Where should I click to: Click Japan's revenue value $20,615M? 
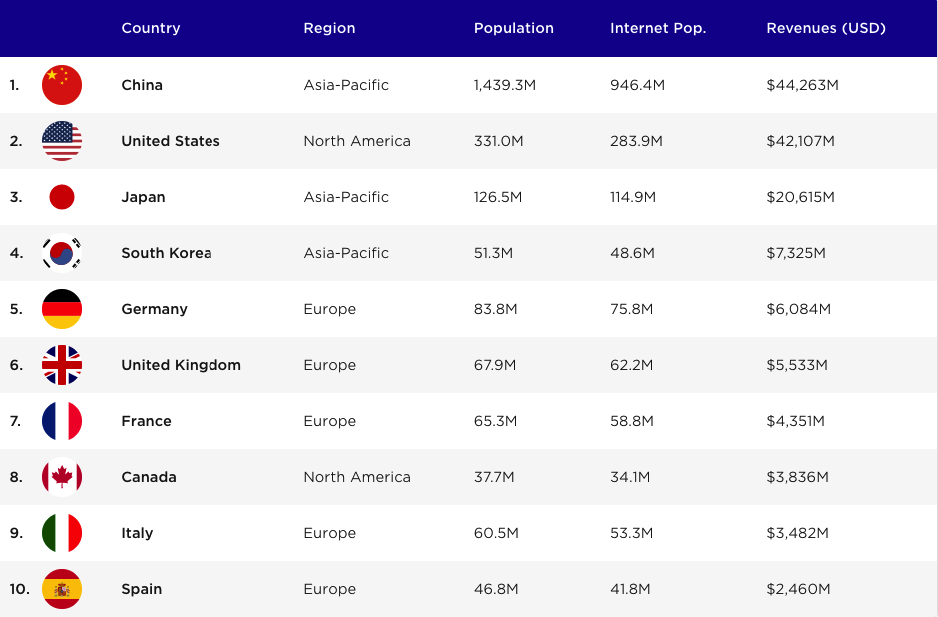(800, 197)
